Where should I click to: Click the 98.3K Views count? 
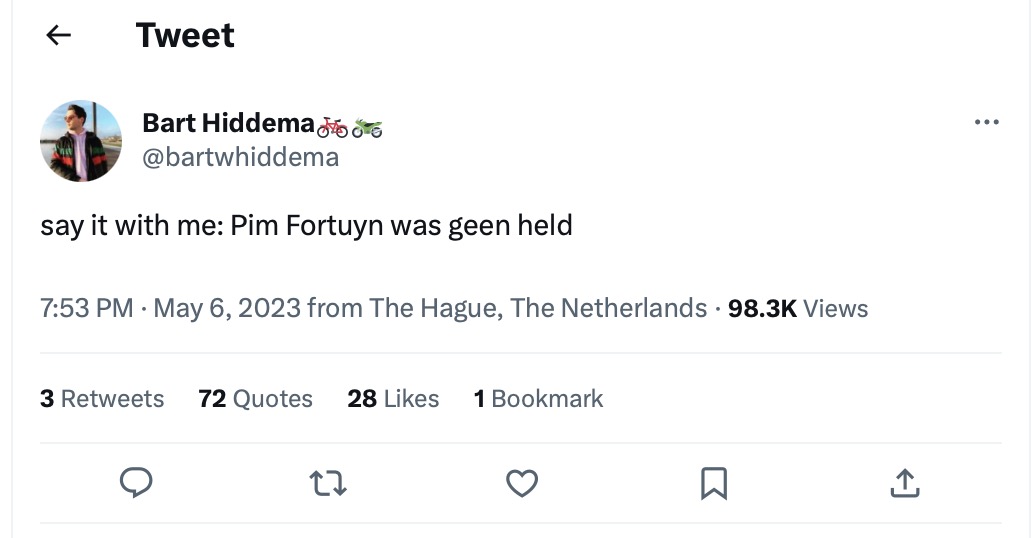click(x=798, y=308)
